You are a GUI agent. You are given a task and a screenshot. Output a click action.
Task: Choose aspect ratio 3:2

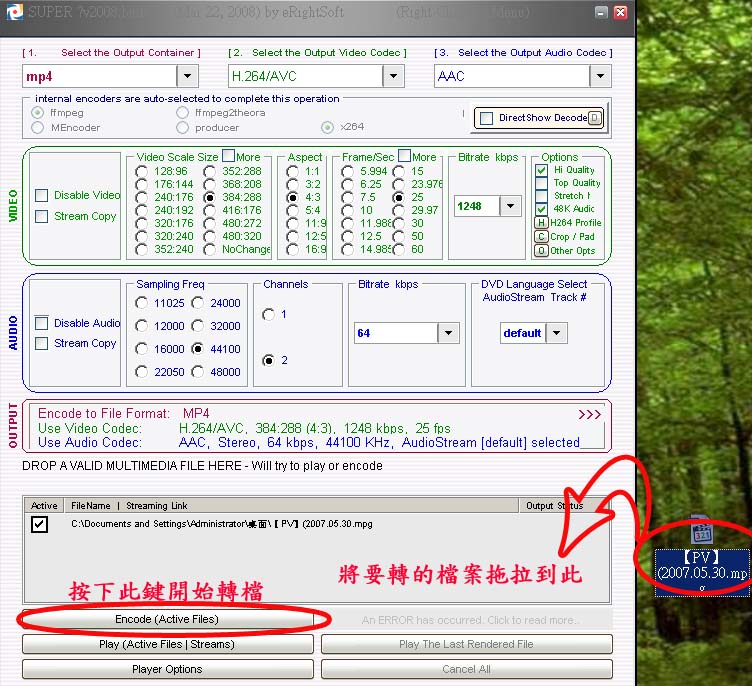(x=293, y=184)
